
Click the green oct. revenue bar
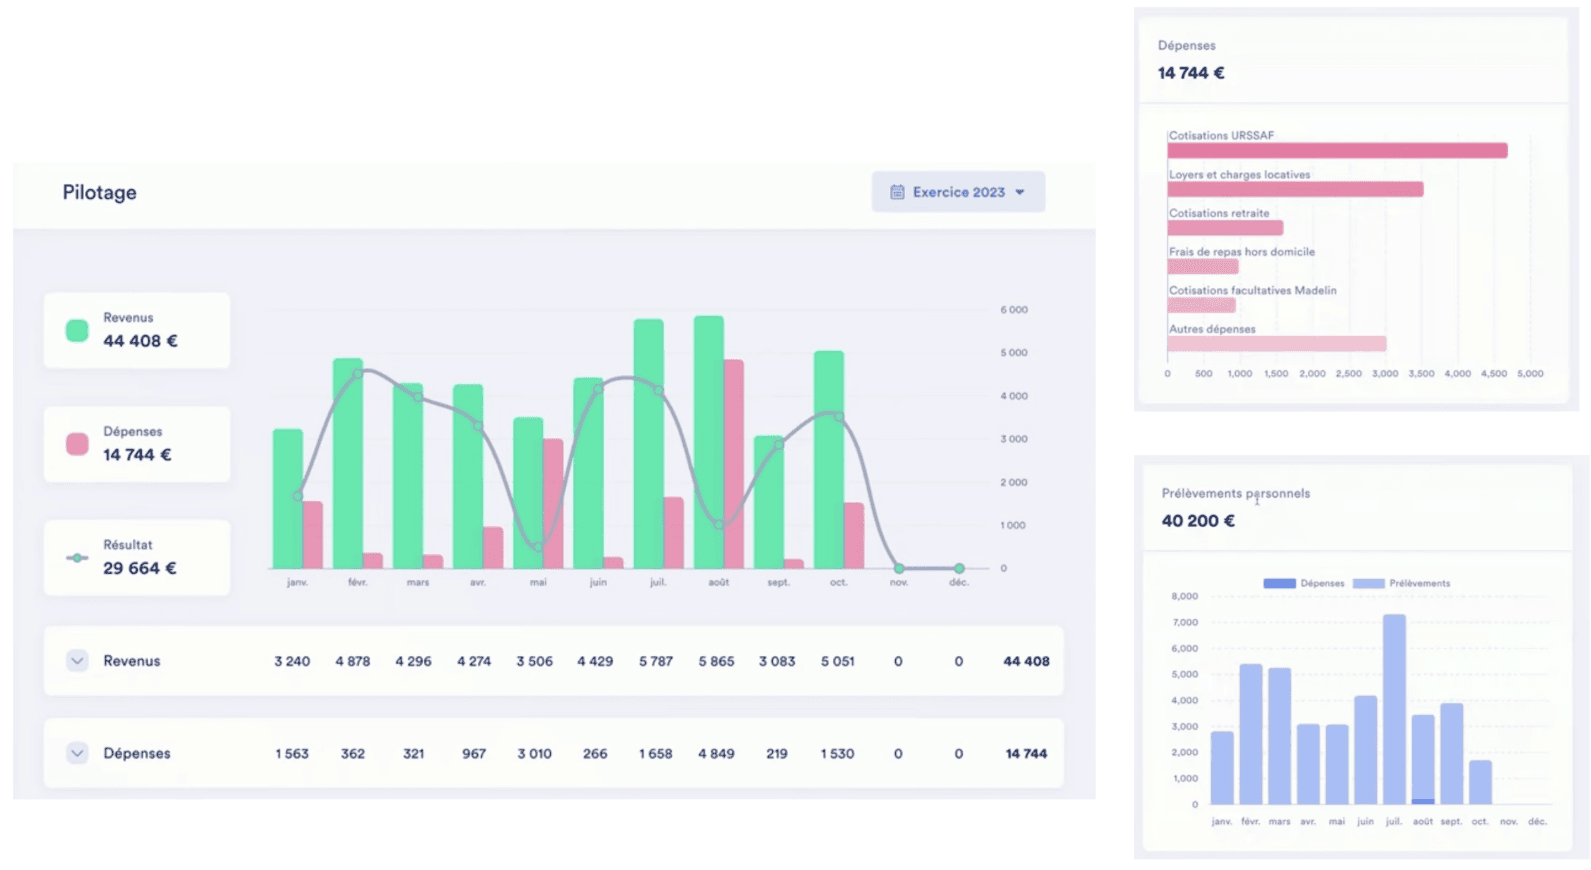[x=829, y=459]
